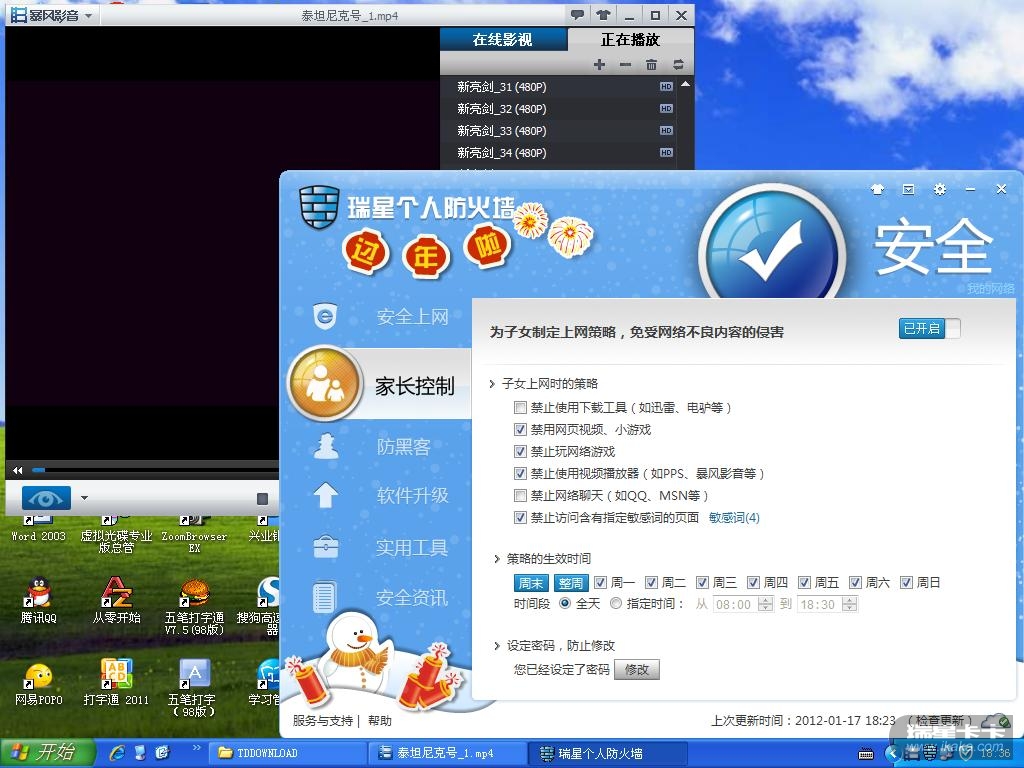Uncheck 禁止访问含有指定敏感词的页面 option
The height and width of the screenshot is (768, 1024).
(x=520, y=518)
